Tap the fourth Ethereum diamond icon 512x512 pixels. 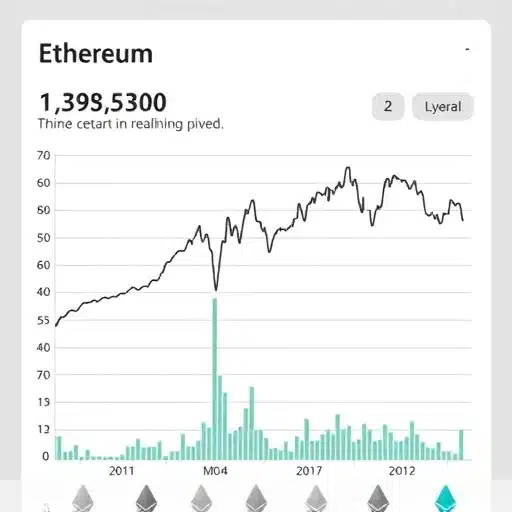pyautogui.click(x=256, y=499)
